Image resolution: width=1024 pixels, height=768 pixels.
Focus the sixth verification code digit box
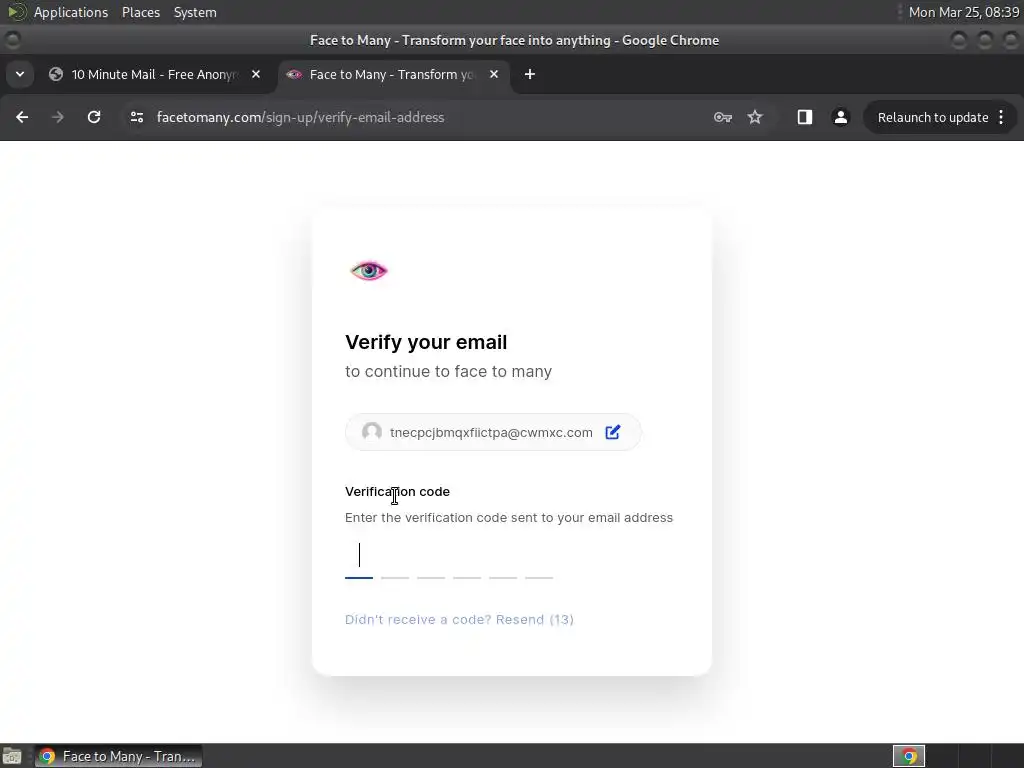[539, 558]
